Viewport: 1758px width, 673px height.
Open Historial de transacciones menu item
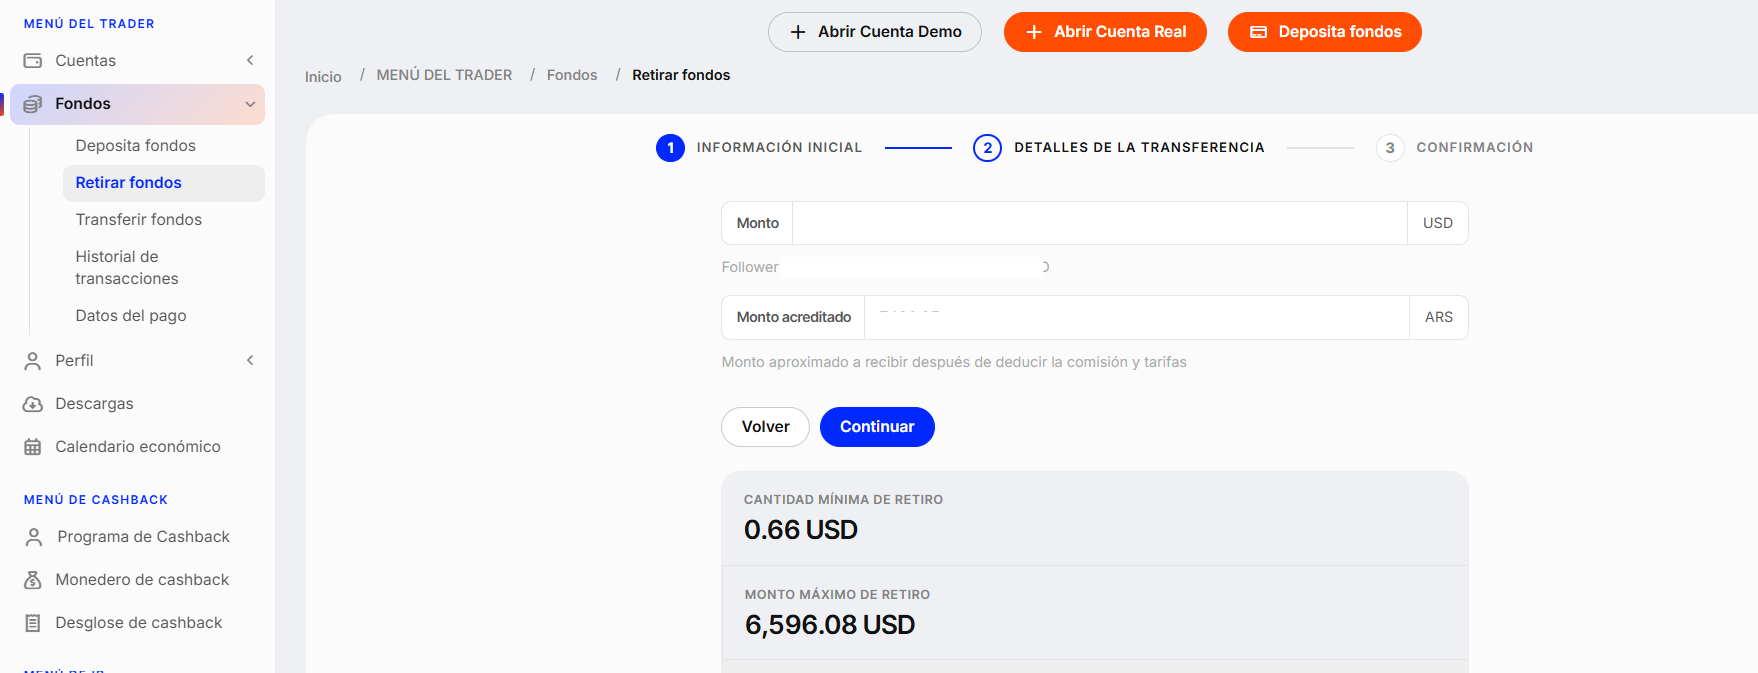pos(127,268)
